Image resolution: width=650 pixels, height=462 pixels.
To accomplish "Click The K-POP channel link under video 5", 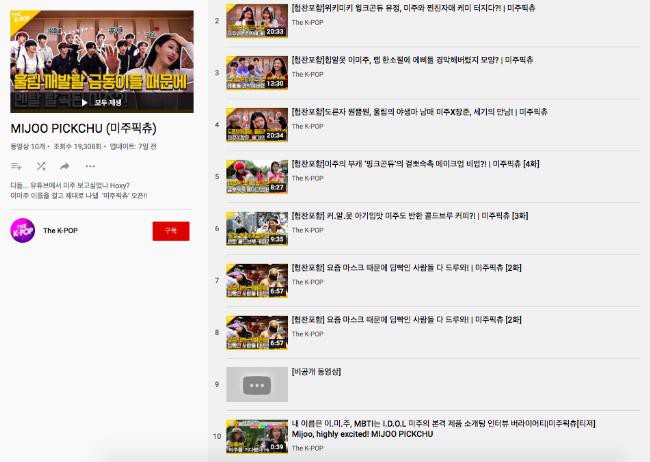I will [308, 178].
